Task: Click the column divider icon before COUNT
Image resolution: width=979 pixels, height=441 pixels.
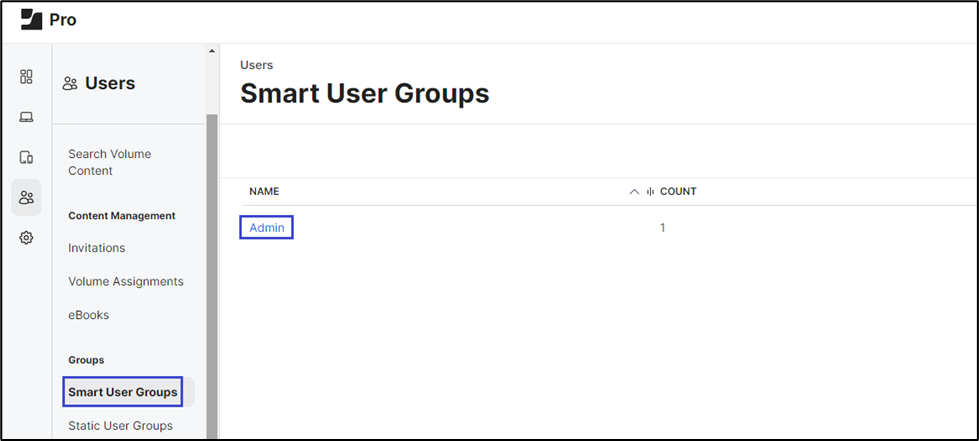Action: 650,192
